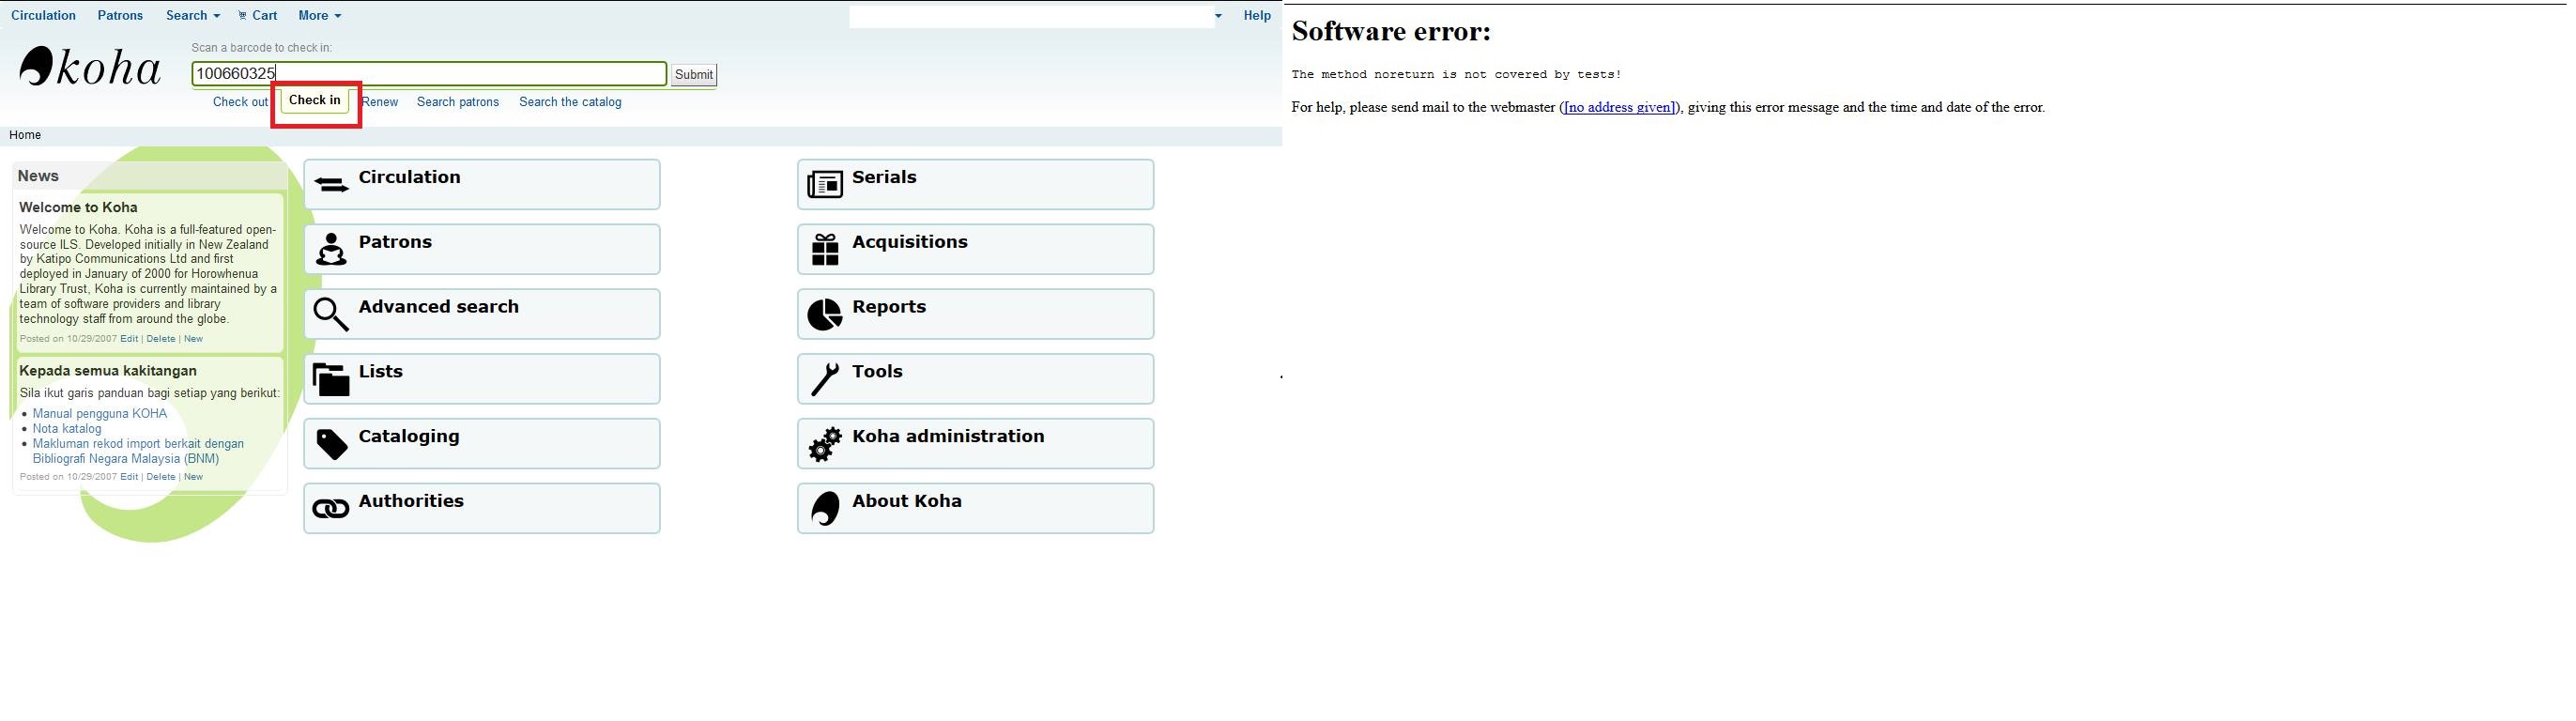Viewport: 2576px width, 721px height.
Task: Click the Acquisitions gift box icon
Action: [825, 250]
